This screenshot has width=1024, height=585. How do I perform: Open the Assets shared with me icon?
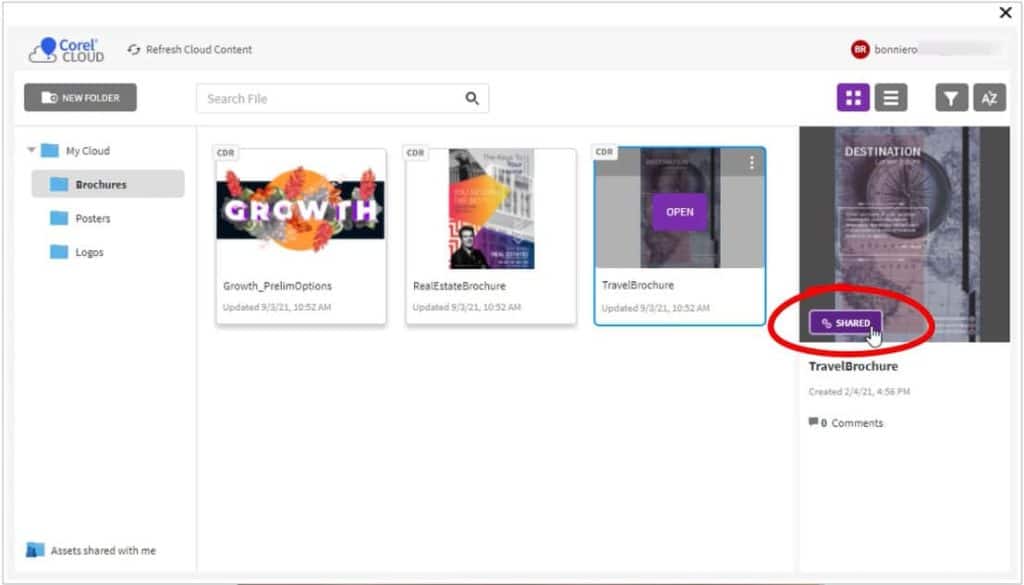tap(36, 549)
